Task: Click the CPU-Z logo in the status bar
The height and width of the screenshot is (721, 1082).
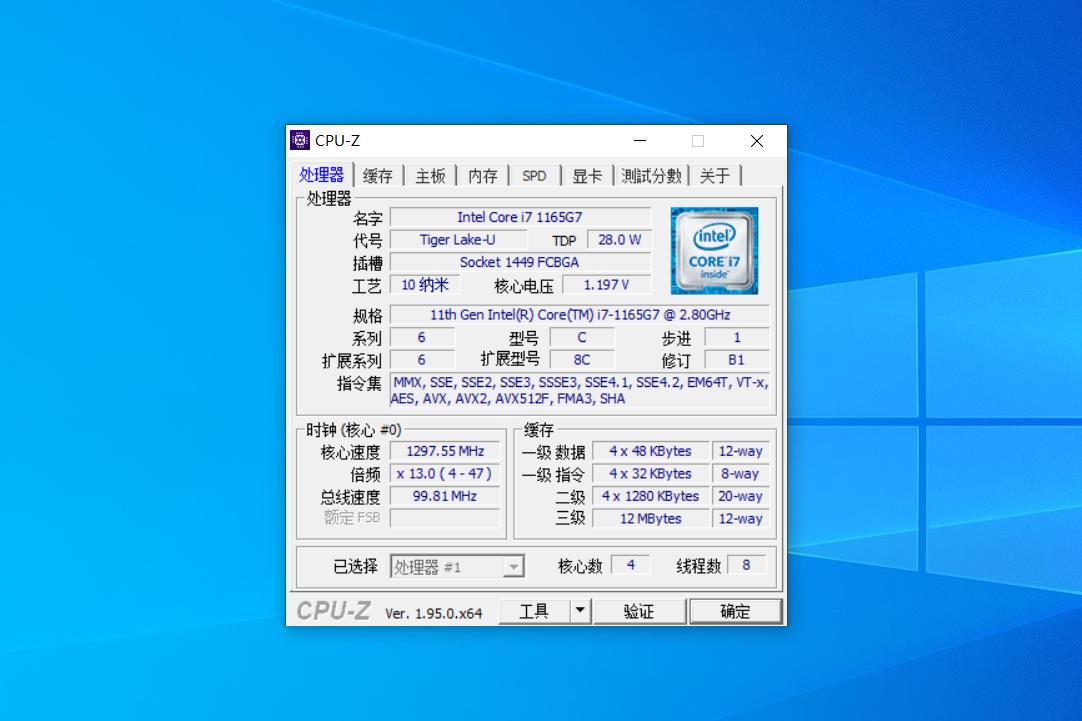Action: pyautogui.click(x=330, y=610)
